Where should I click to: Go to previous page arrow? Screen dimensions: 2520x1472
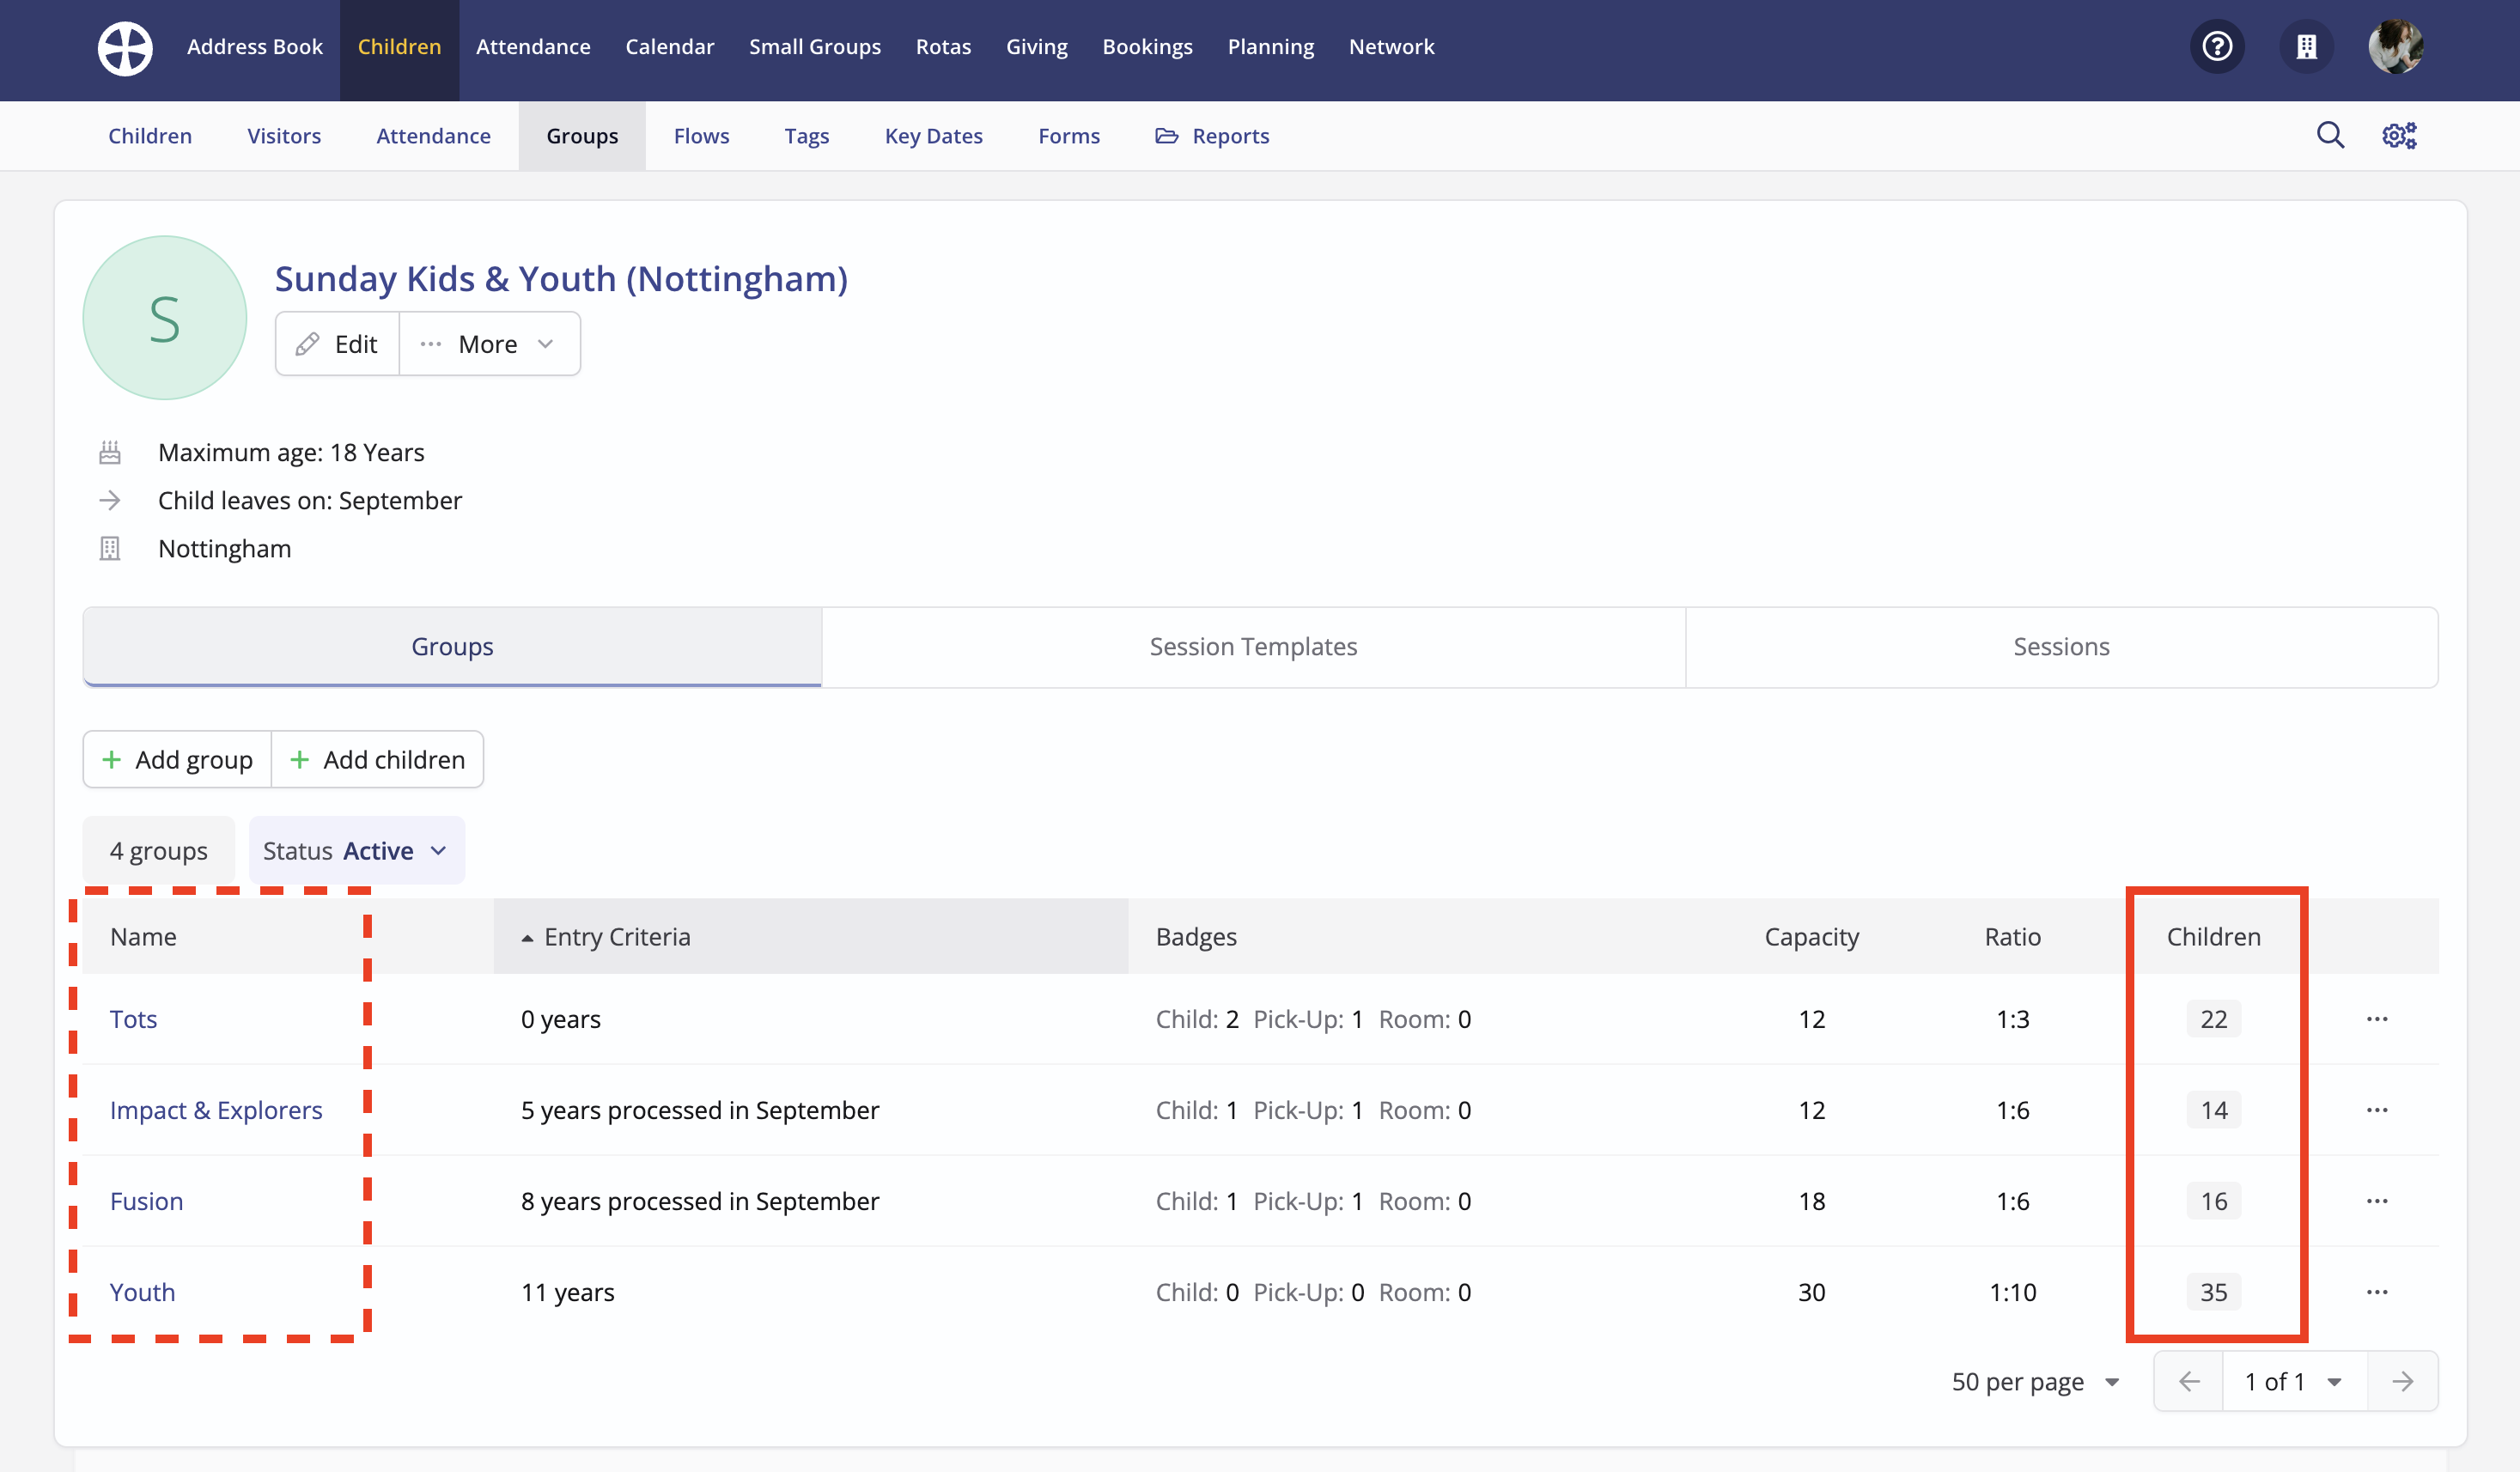2189,1382
